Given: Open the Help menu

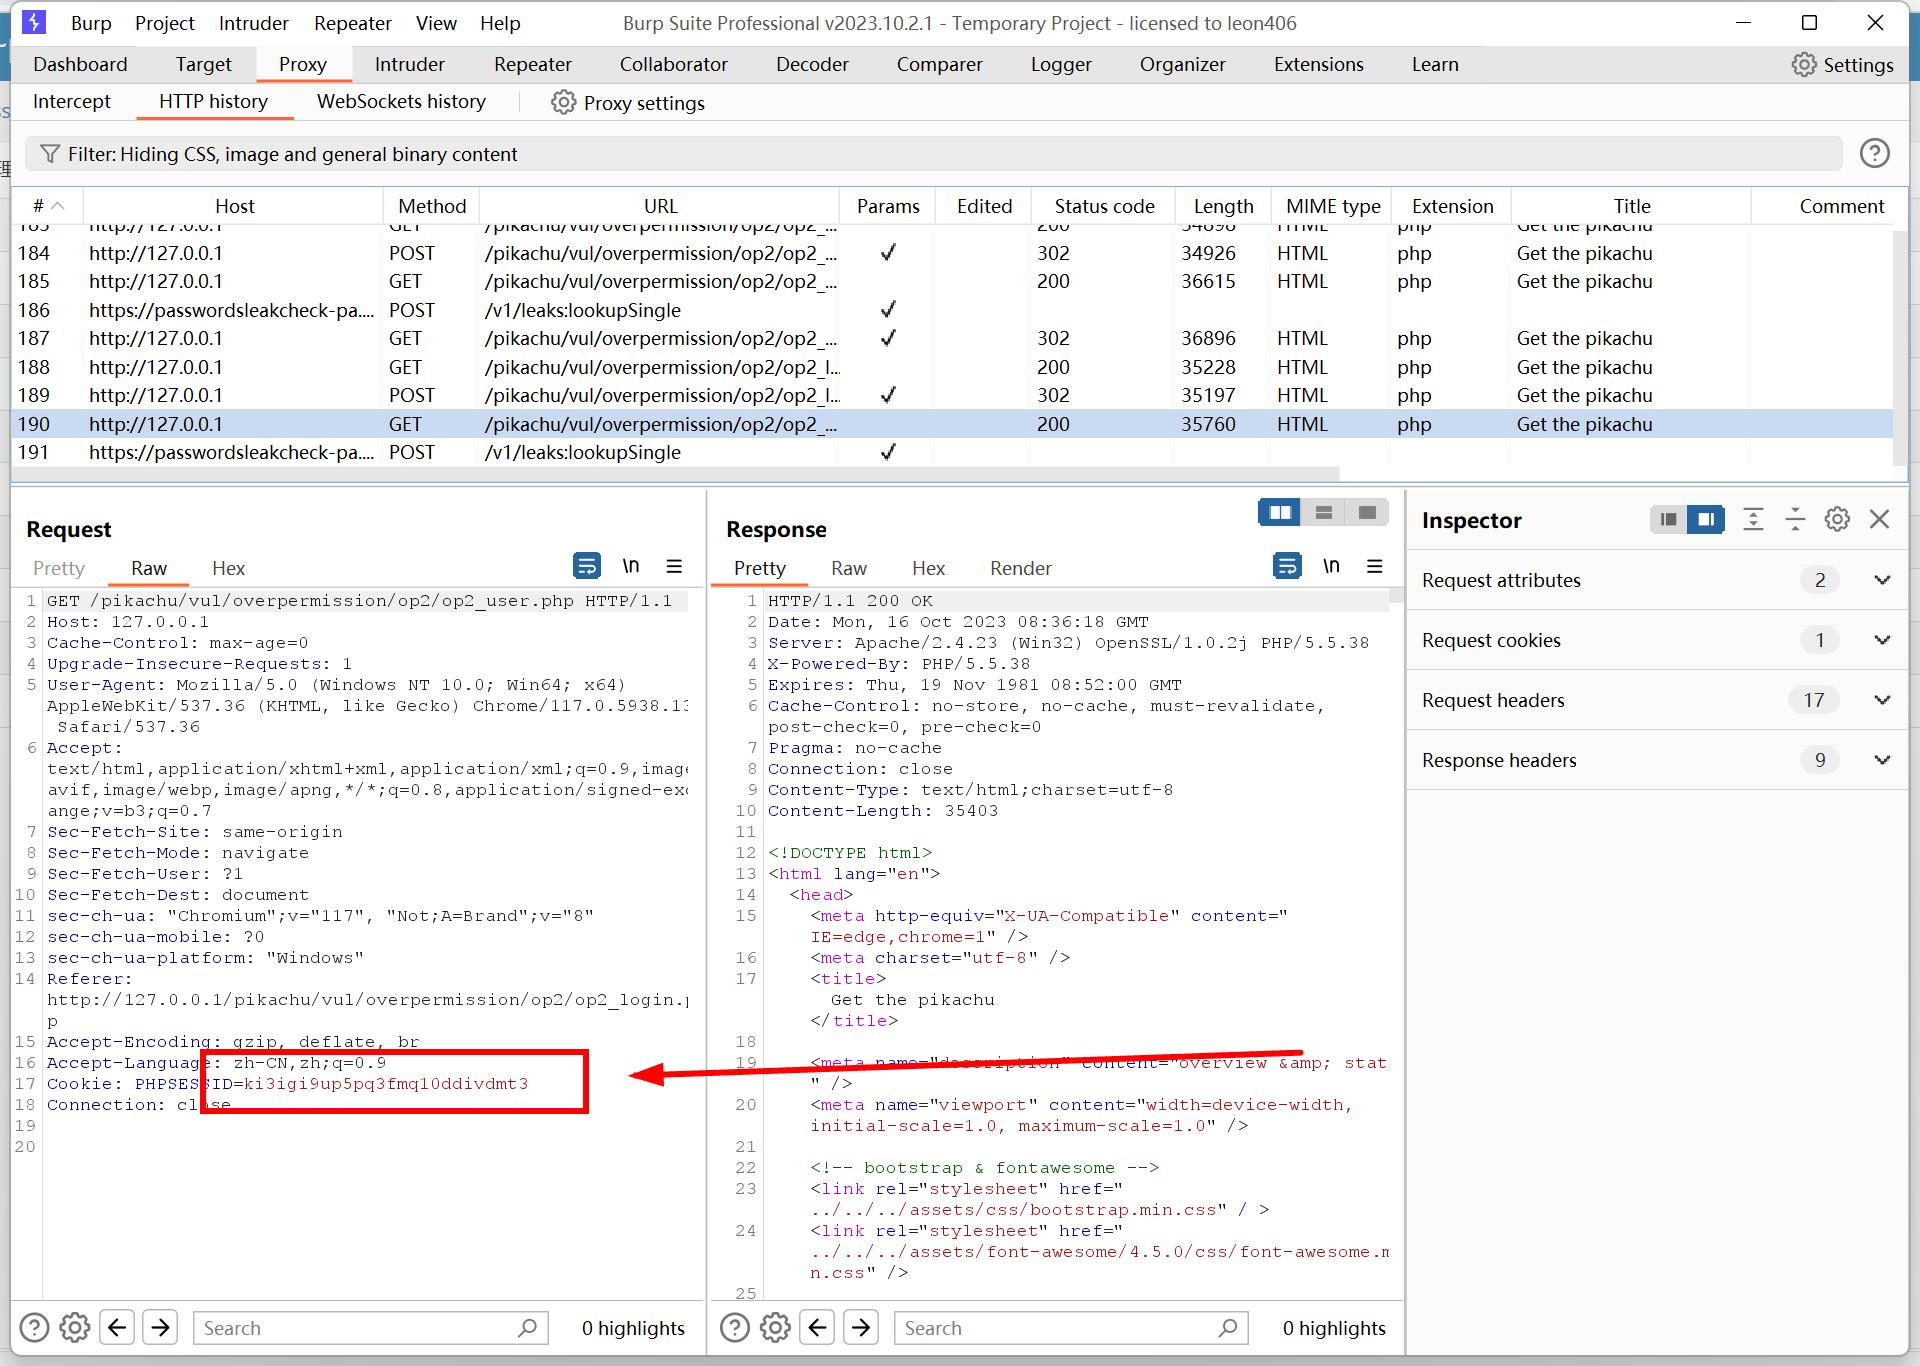Looking at the screenshot, I should click(x=500, y=23).
